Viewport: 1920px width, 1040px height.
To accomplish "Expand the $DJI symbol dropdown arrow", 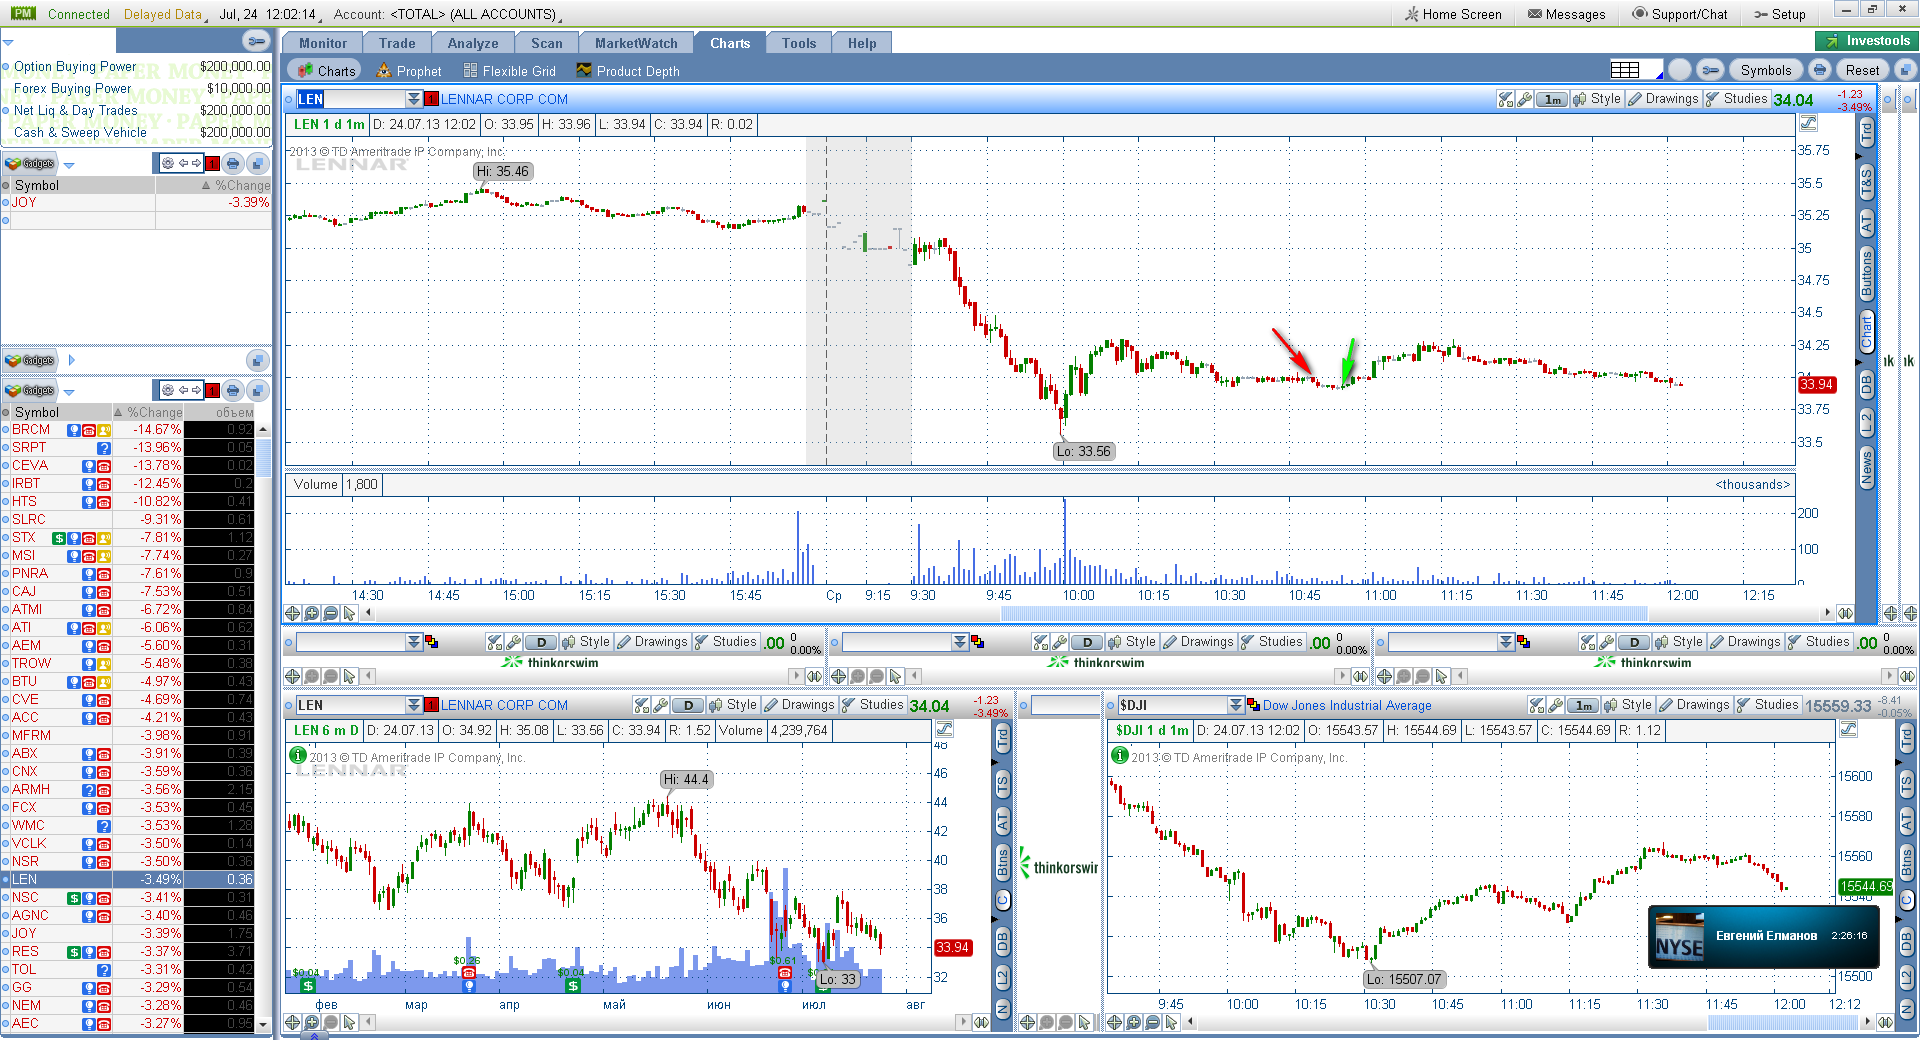I will click(x=1236, y=705).
